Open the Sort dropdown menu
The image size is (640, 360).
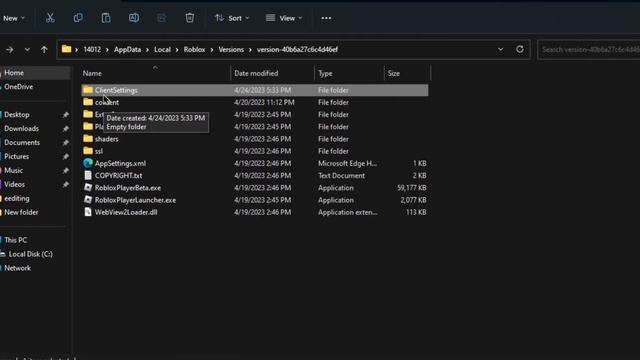pos(232,18)
